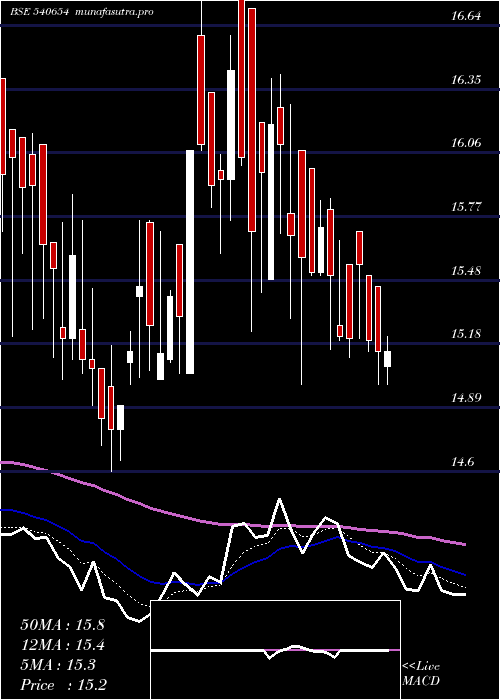Click the 15.48 price axis label
500x700 pixels.
click(466, 271)
